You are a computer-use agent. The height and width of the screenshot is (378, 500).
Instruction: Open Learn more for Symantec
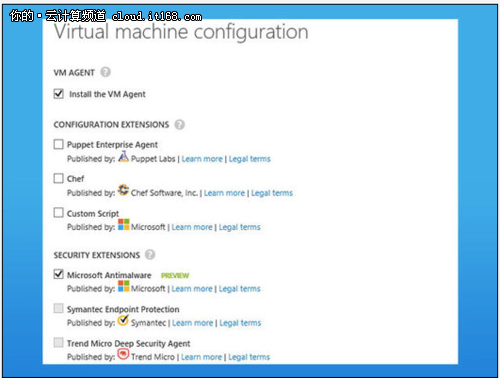pyautogui.click(x=193, y=323)
